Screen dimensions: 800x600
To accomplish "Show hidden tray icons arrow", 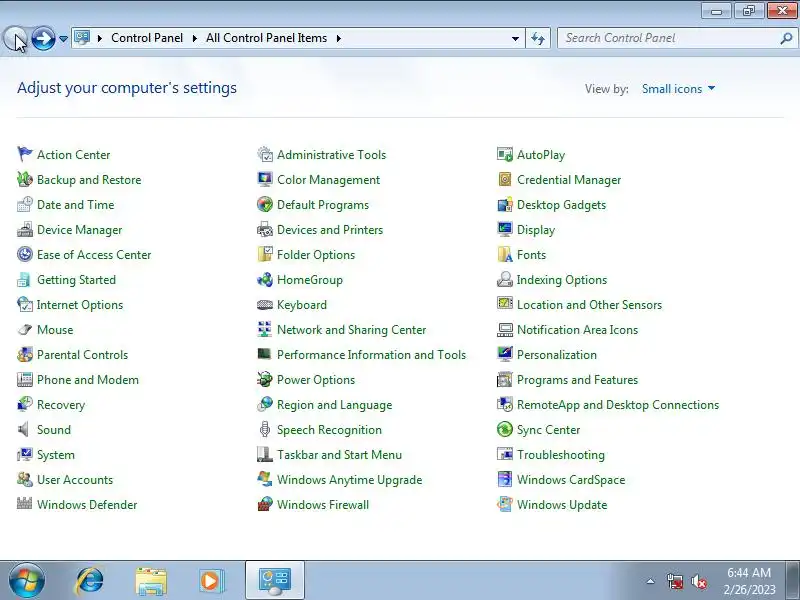I will [651, 581].
